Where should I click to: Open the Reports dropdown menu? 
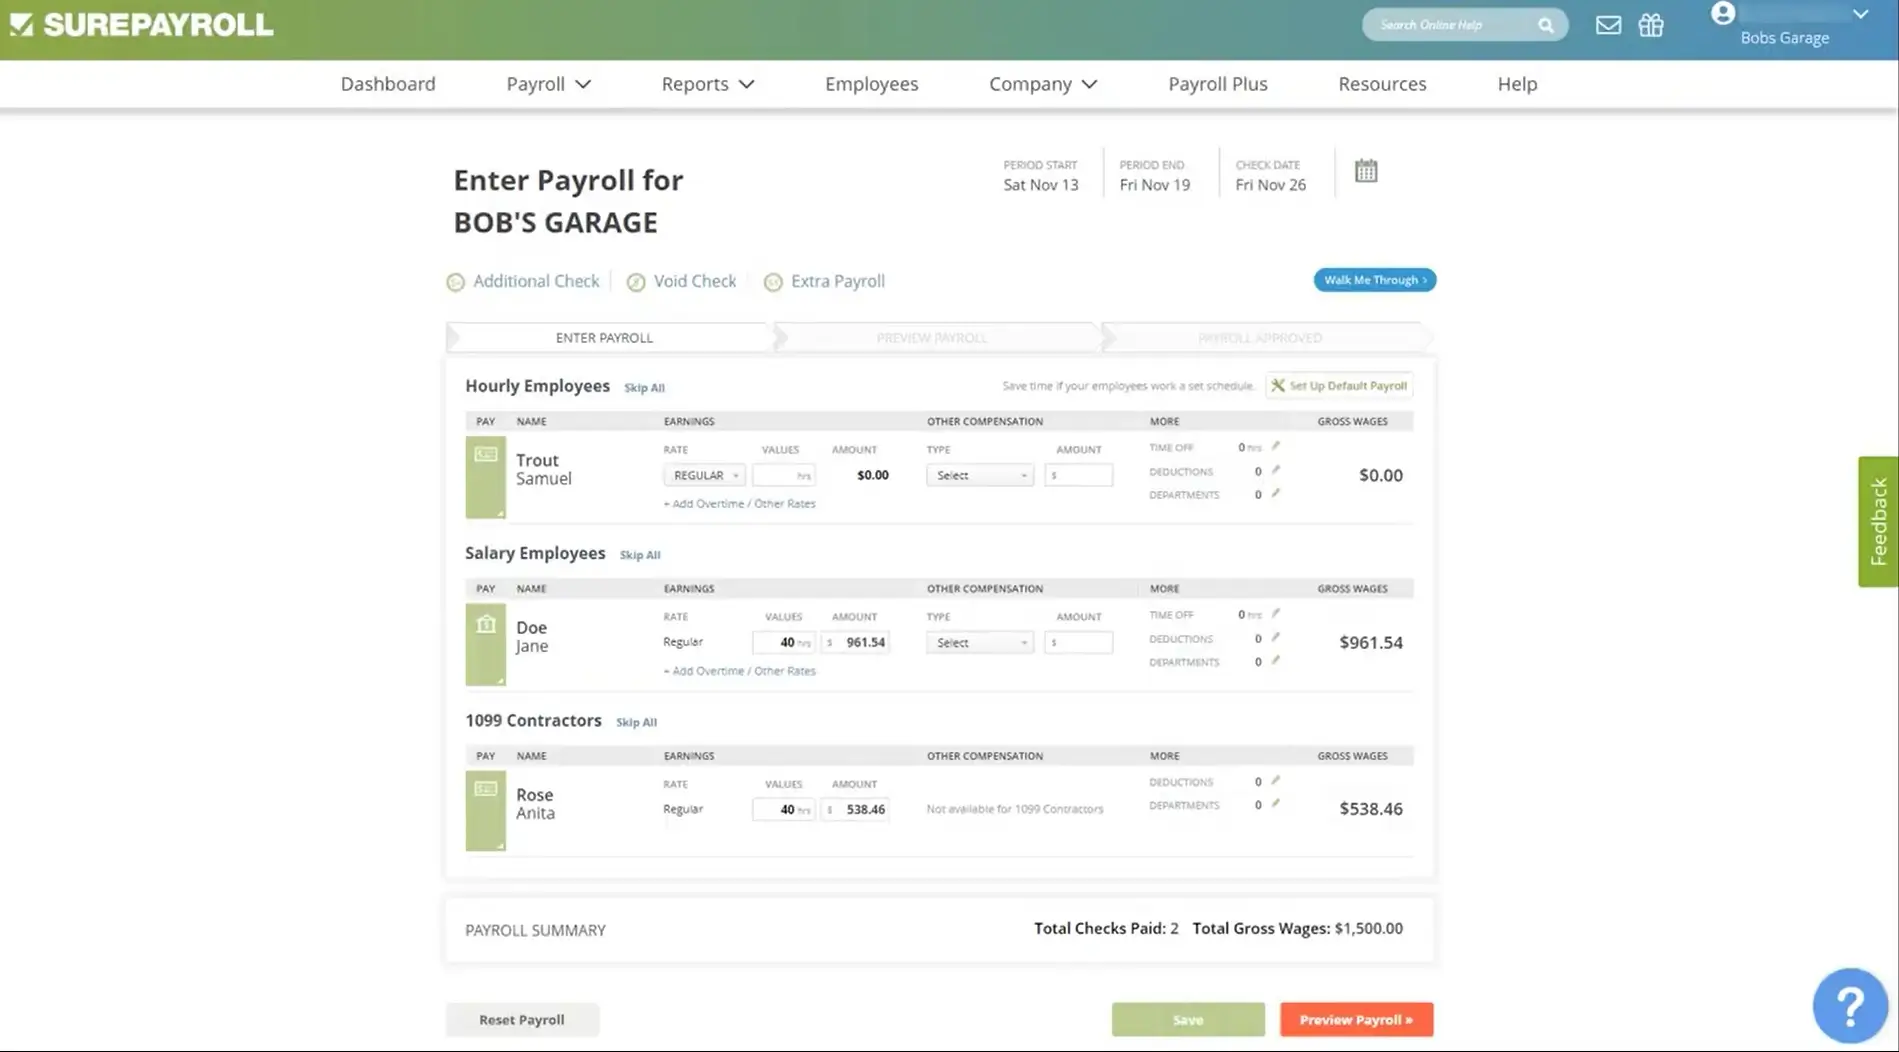[707, 84]
